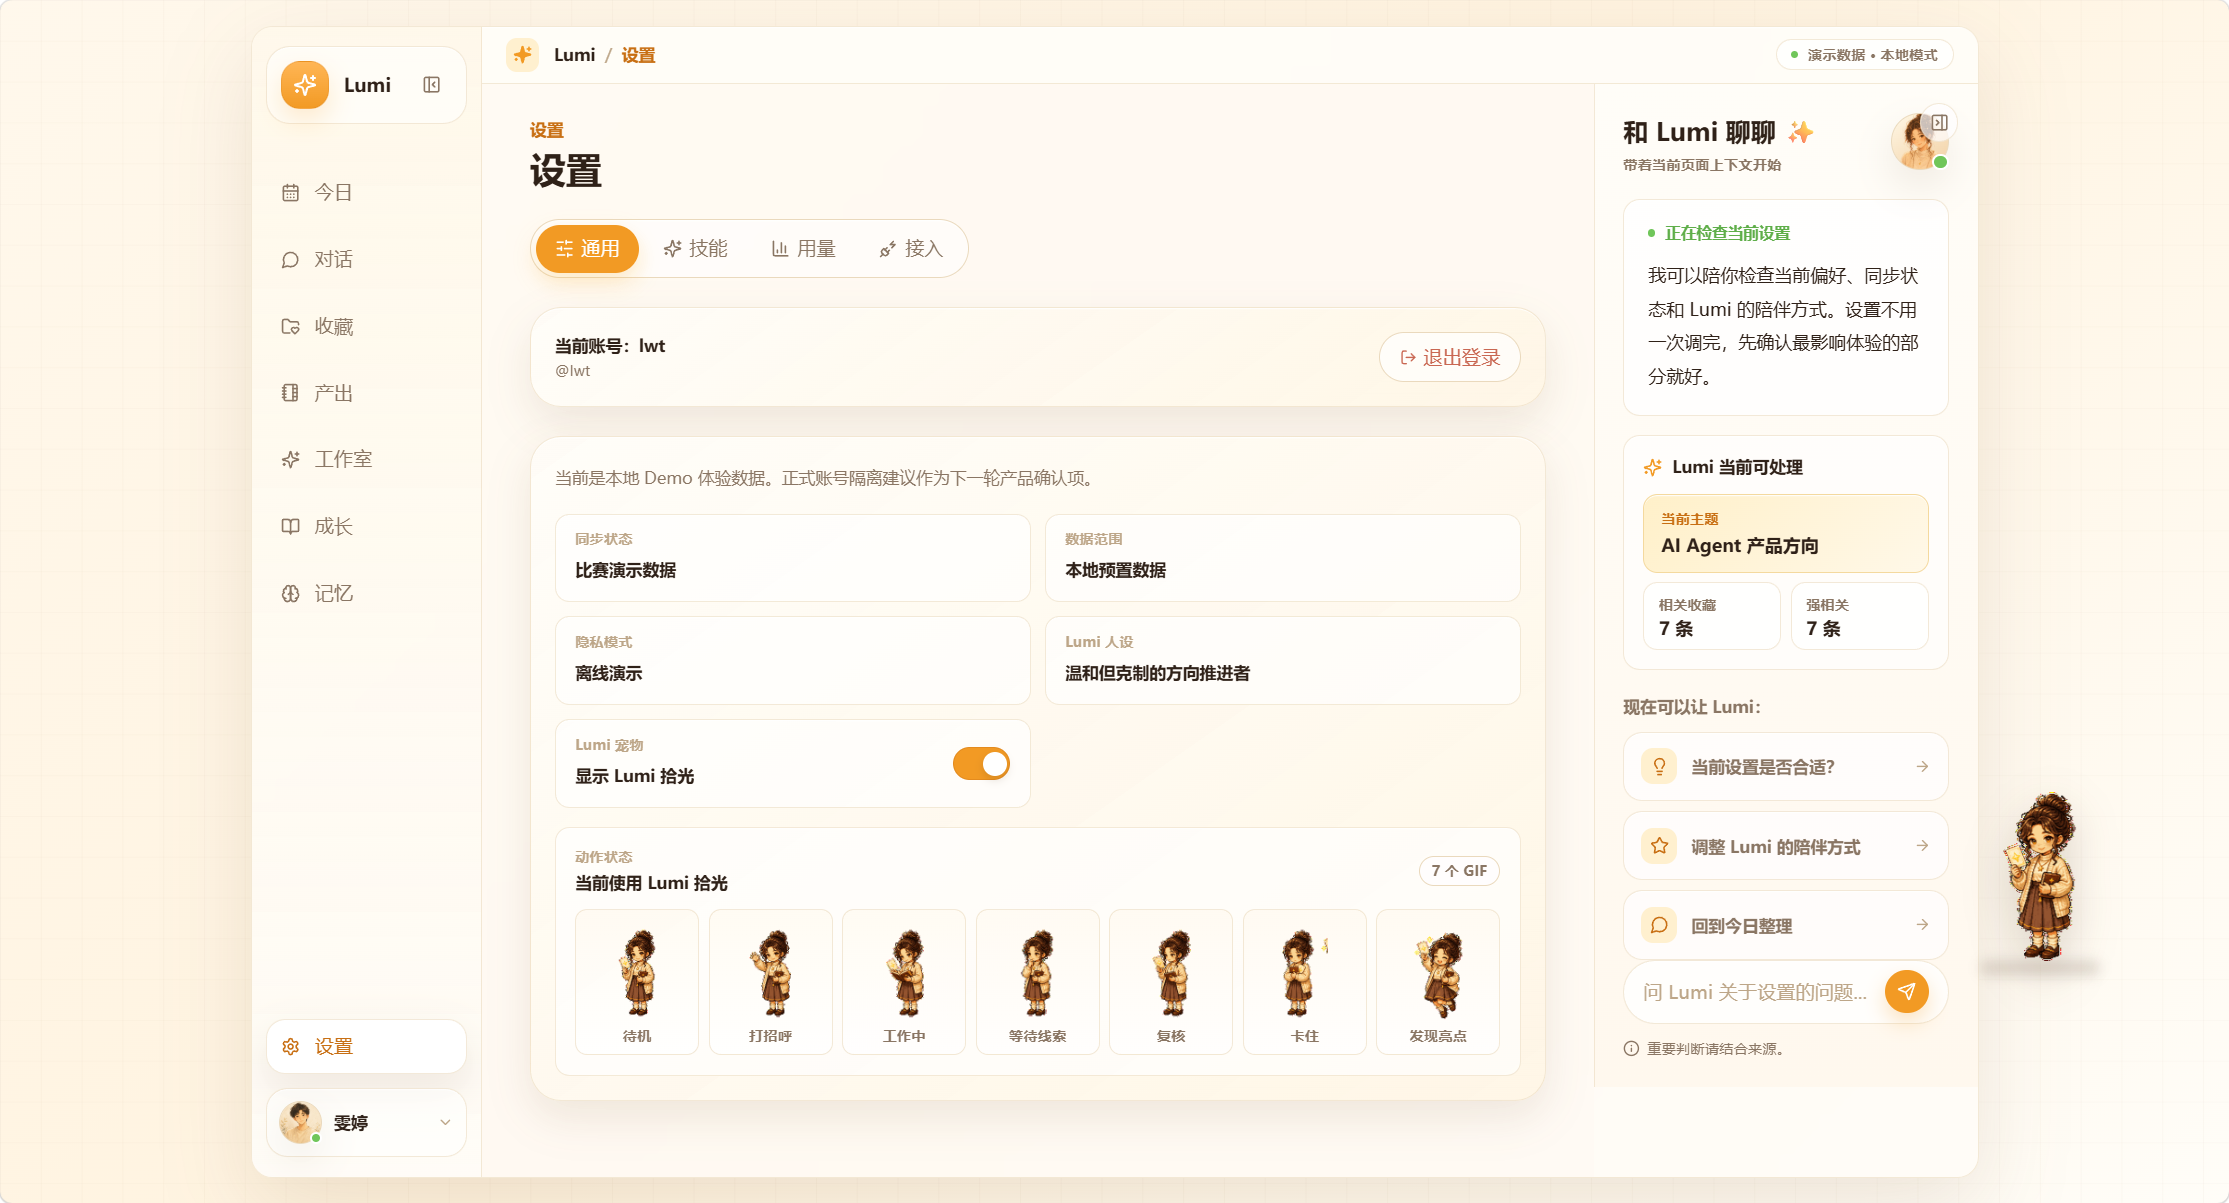This screenshot has height=1203, width=2229.
Task: Open 记忆 memory page in sidebar
Action: (x=366, y=593)
